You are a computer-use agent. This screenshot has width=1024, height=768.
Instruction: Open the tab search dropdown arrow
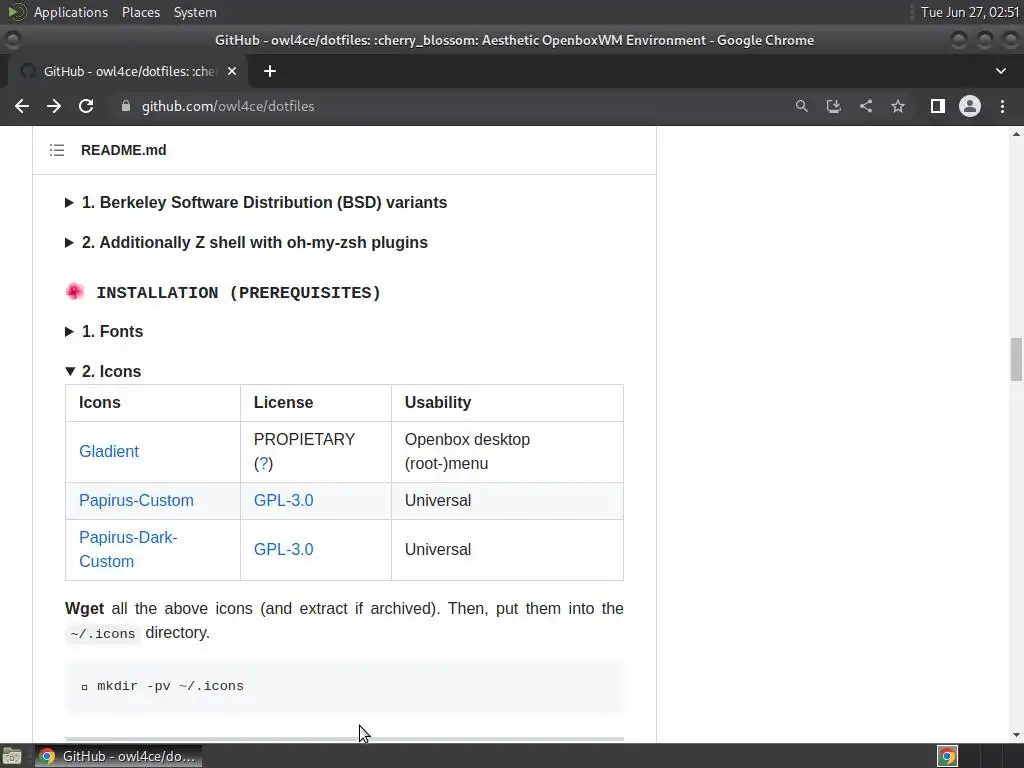[1000, 71]
